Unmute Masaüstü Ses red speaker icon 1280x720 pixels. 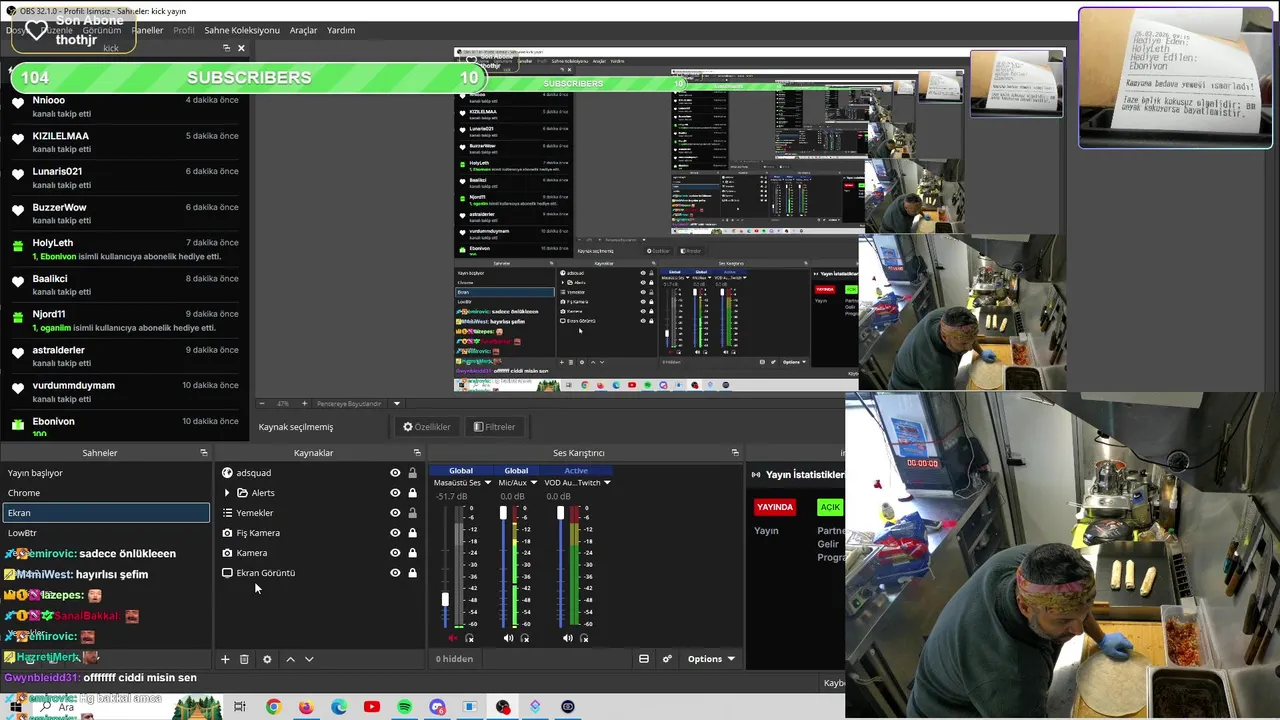point(452,638)
